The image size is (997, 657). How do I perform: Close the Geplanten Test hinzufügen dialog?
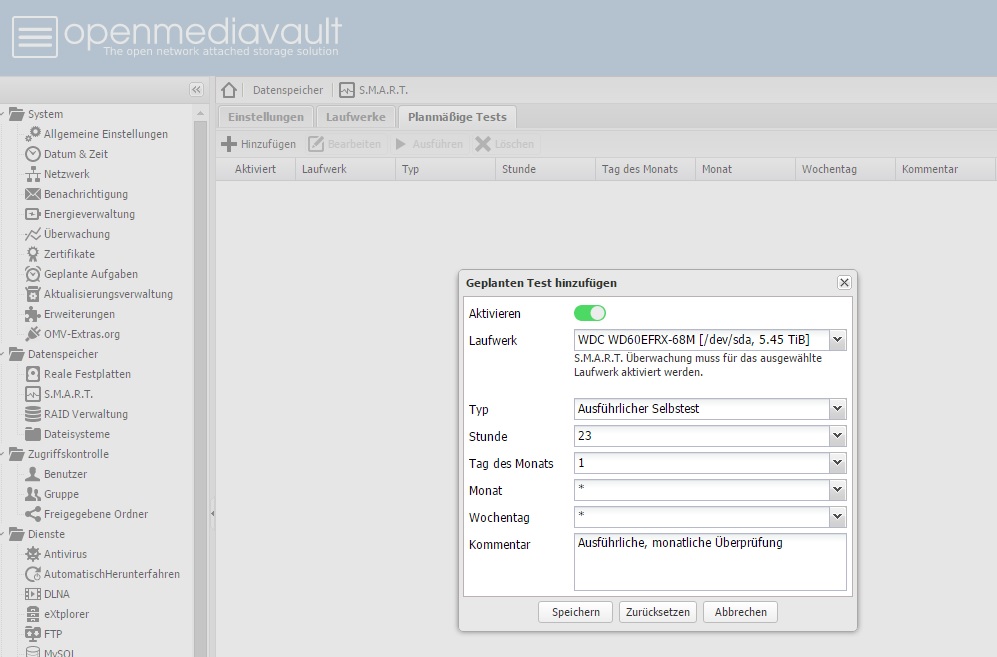tap(844, 282)
